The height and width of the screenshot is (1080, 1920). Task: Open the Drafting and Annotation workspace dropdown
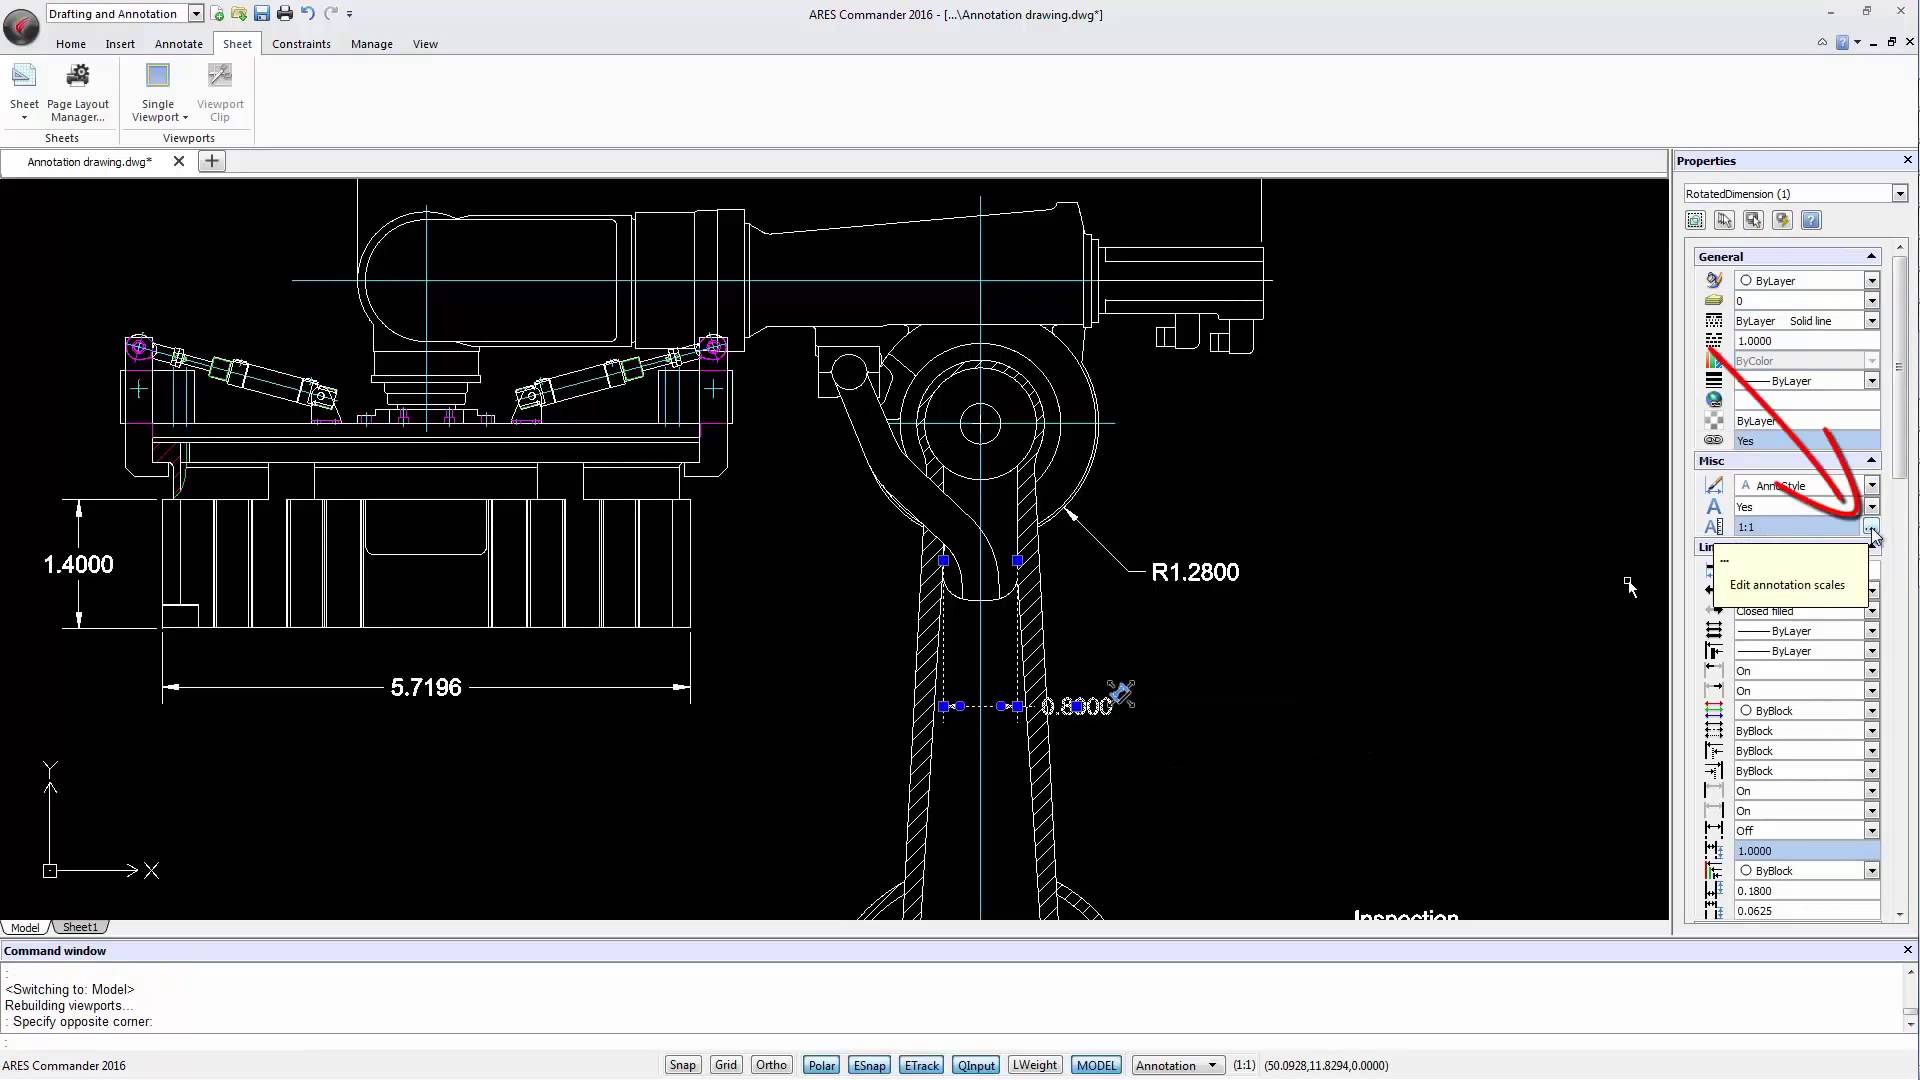coord(196,14)
